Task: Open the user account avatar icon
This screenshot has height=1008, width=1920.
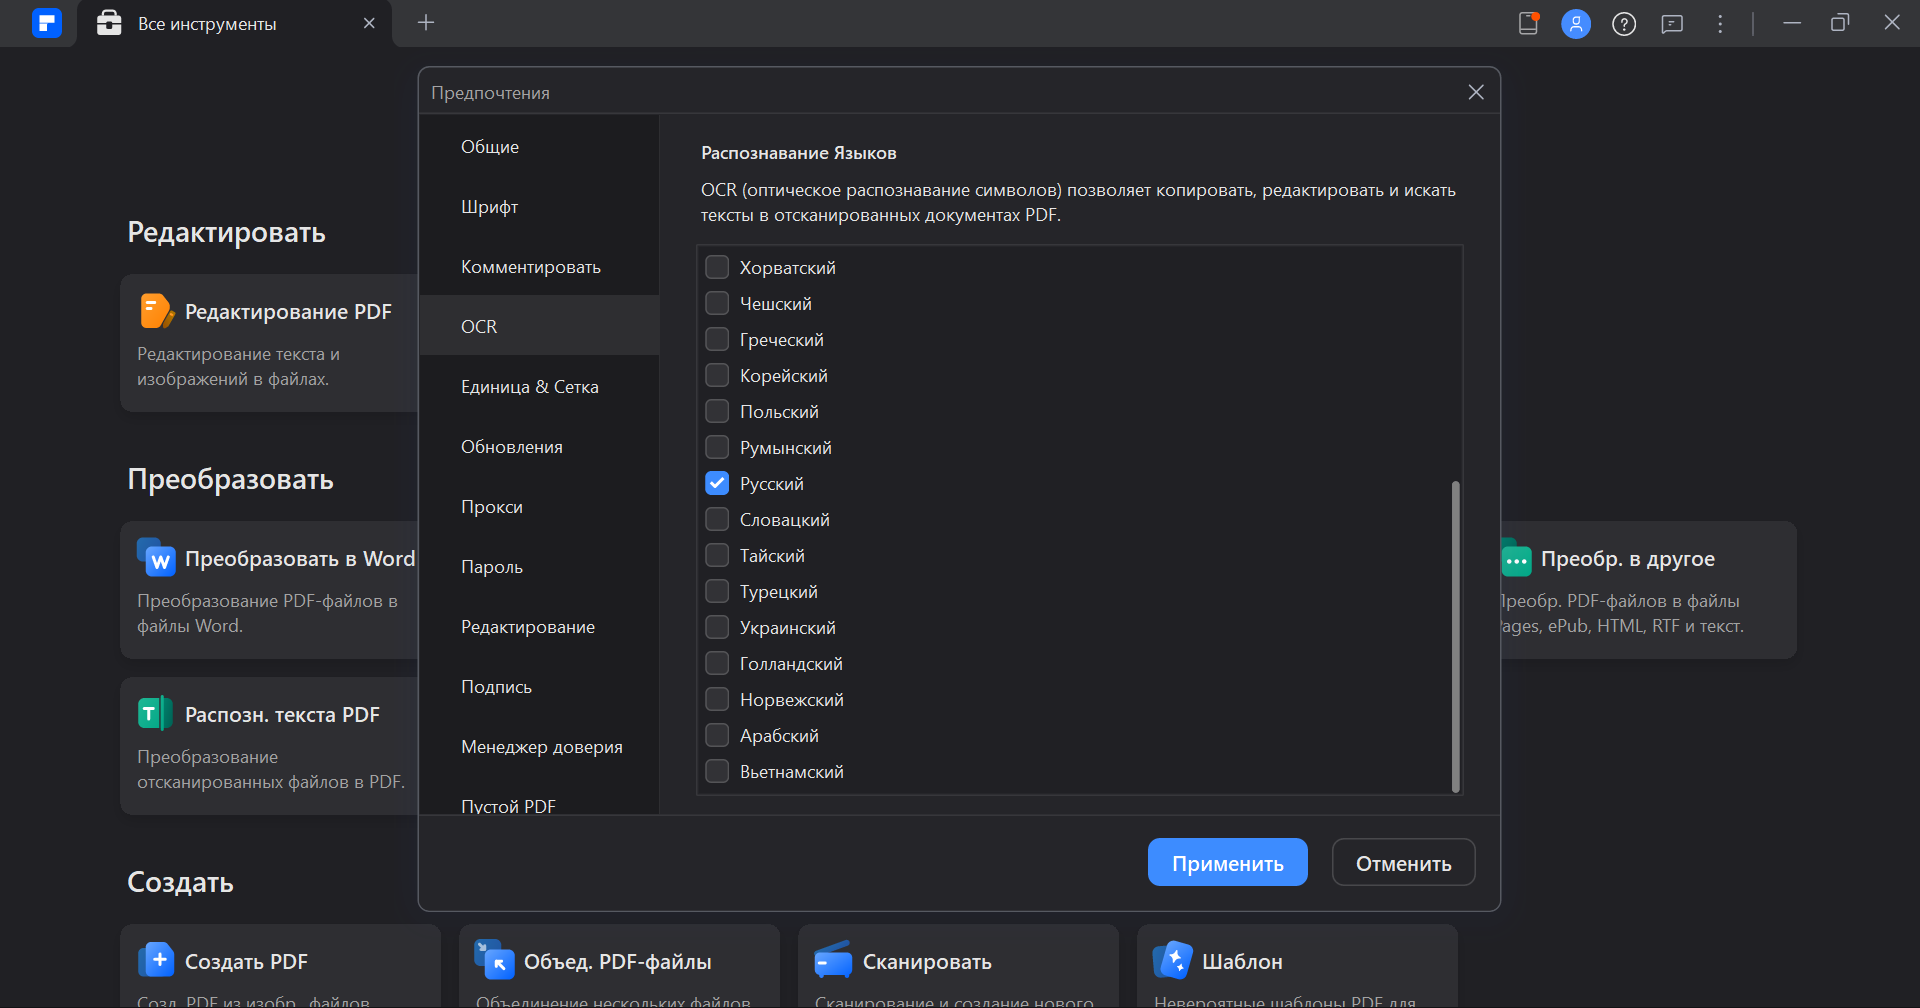Action: [x=1576, y=24]
